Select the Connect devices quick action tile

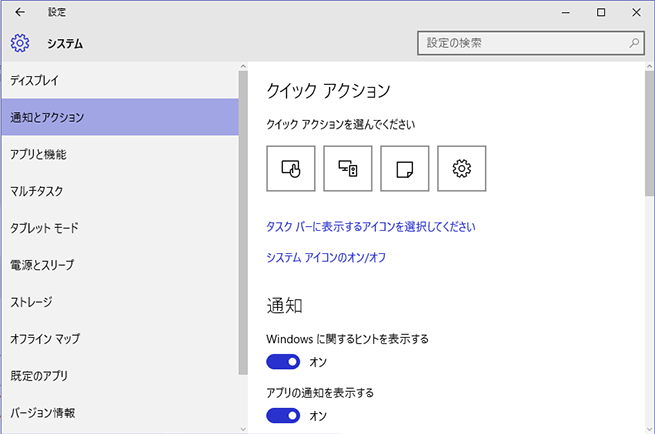[348, 168]
